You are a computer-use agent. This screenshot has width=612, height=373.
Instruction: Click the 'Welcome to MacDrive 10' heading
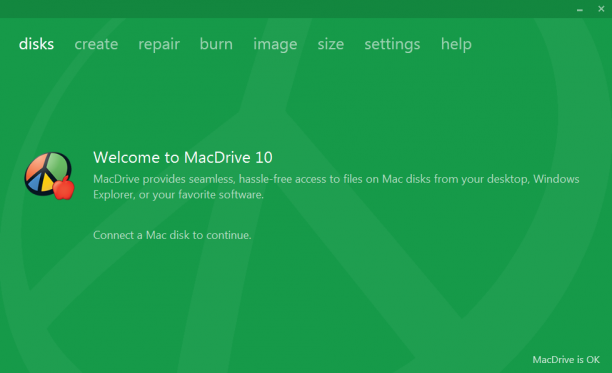pyautogui.click(x=183, y=158)
